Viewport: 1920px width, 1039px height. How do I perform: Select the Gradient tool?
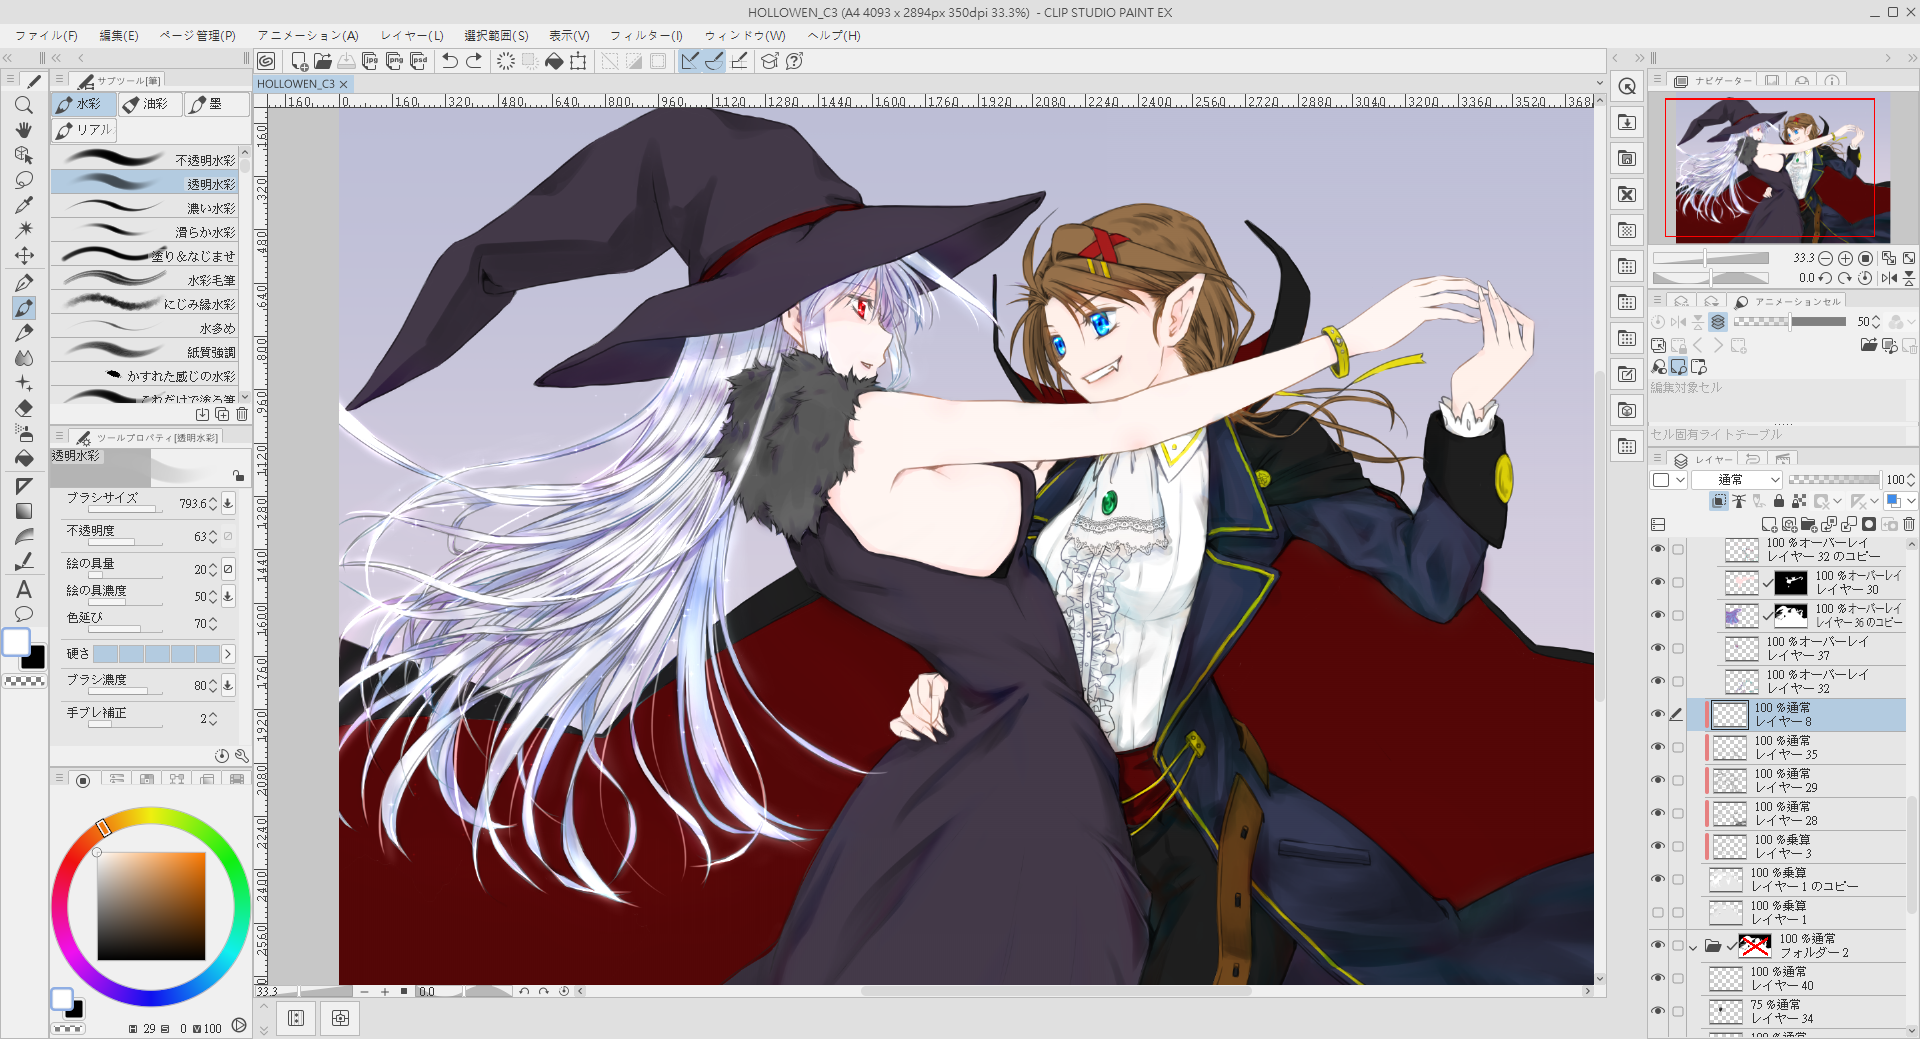click(24, 511)
